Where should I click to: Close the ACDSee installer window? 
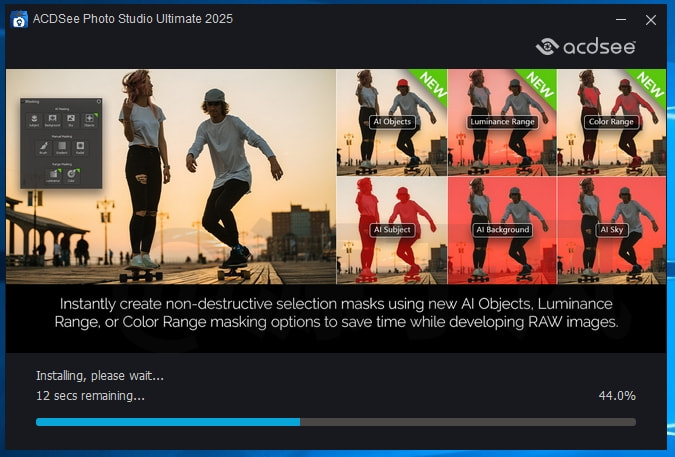click(x=651, y=20)
